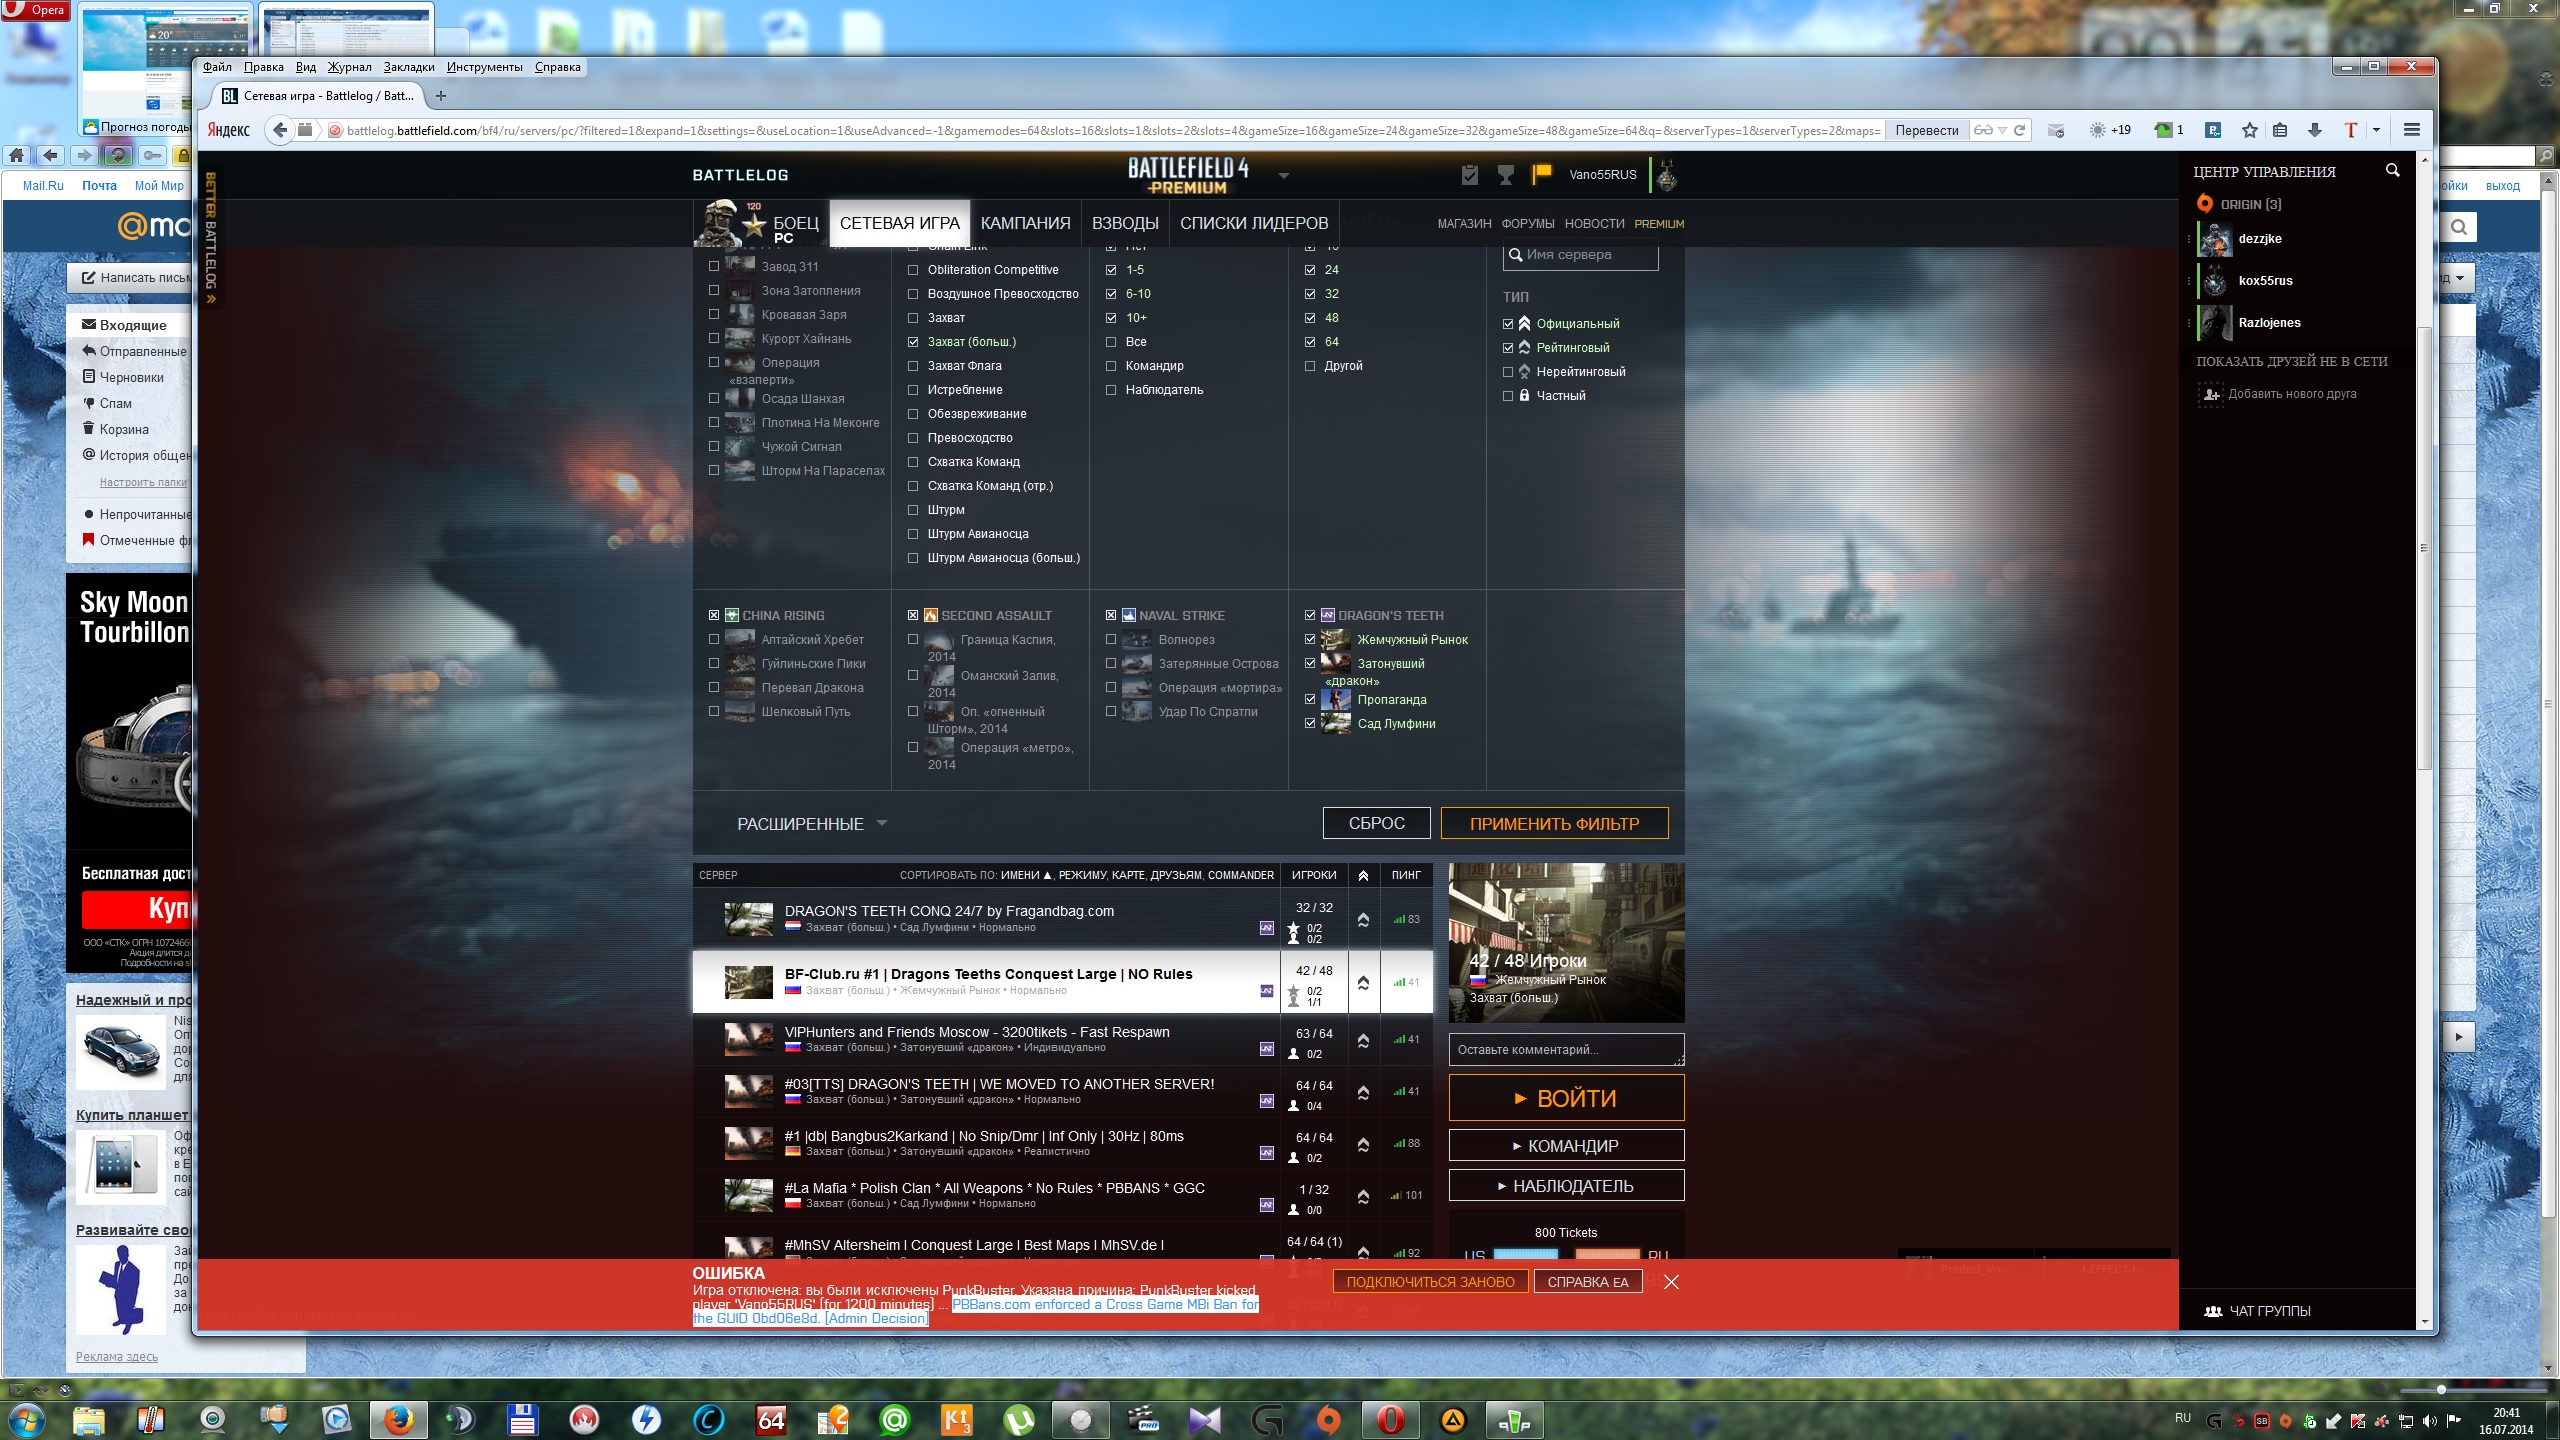The width and height of the screenshot is (2560, 1440).
Task: Check the Штурм game mode checkbox
Action: click(x=913, y=510)
